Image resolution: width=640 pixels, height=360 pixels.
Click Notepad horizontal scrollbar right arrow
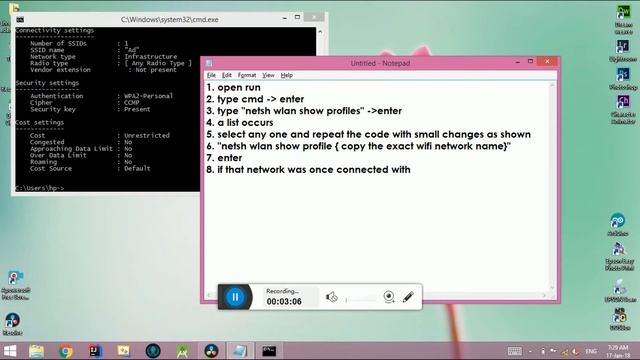point(544,295)
